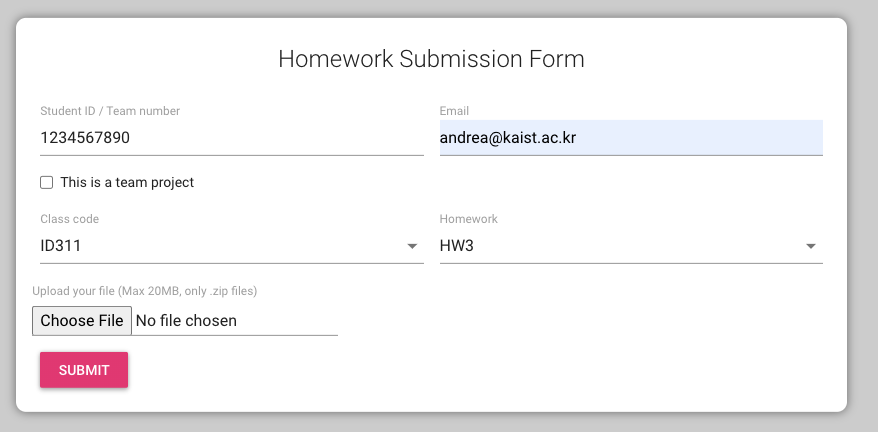878x432 pixels.
Task: Click the "Student ID / Team number" label
Action: [x=110, y=111]
